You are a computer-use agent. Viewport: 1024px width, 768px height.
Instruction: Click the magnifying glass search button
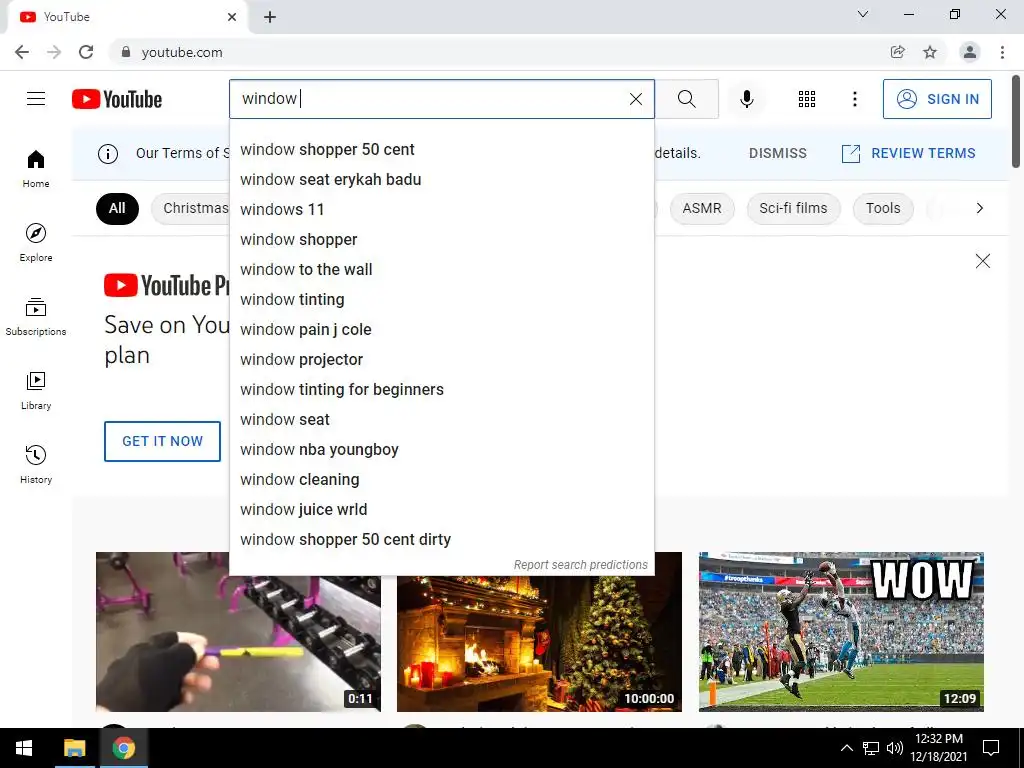[x=686, y=99]
